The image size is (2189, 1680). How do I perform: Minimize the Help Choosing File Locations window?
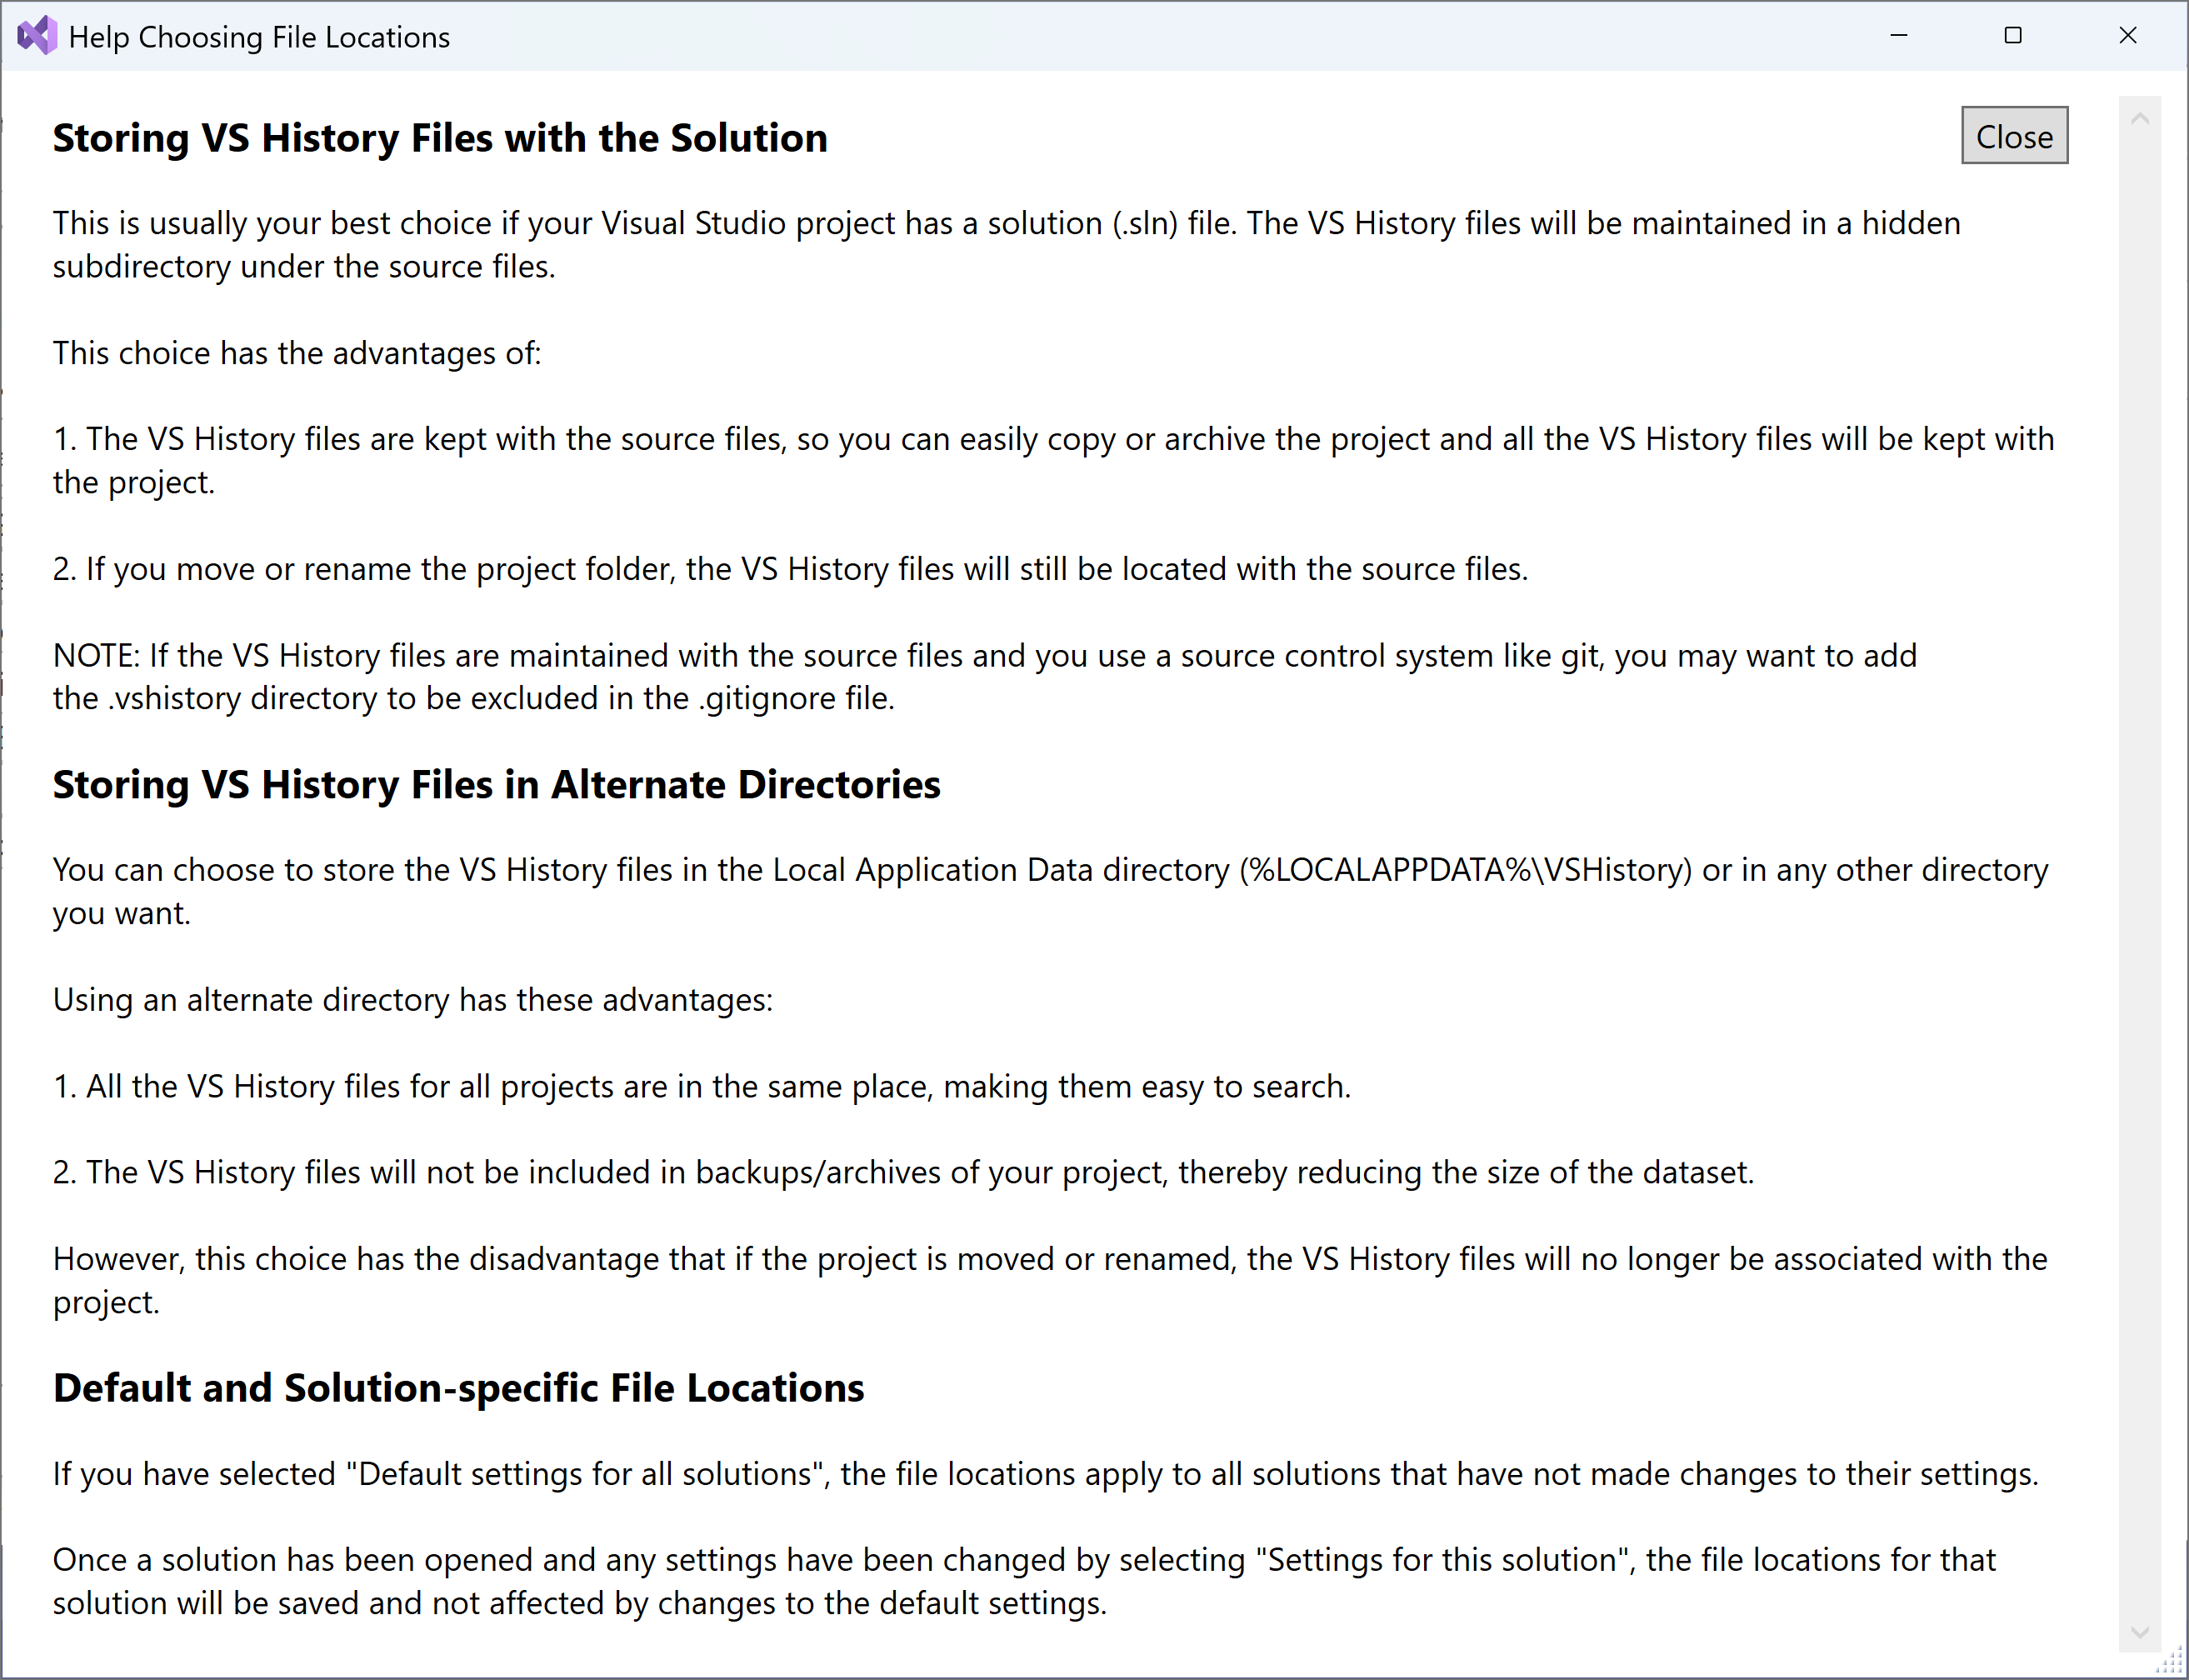(1899, 35)
